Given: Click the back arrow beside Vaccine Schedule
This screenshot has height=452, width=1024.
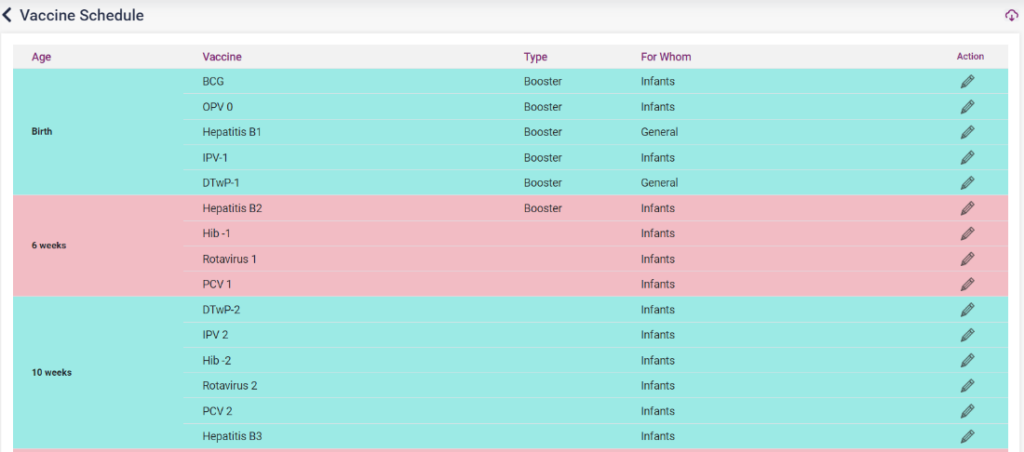Looking at the screenshot, I should click(x=8, y=16).
